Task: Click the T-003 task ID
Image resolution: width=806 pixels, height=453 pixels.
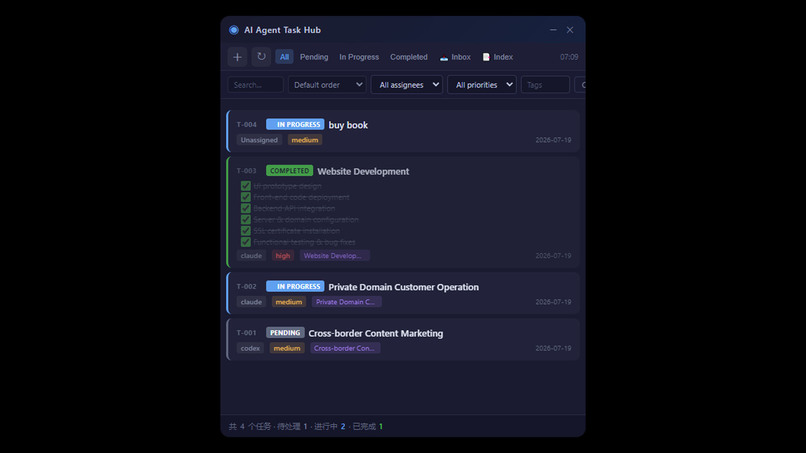Action: tap(246, 171)
